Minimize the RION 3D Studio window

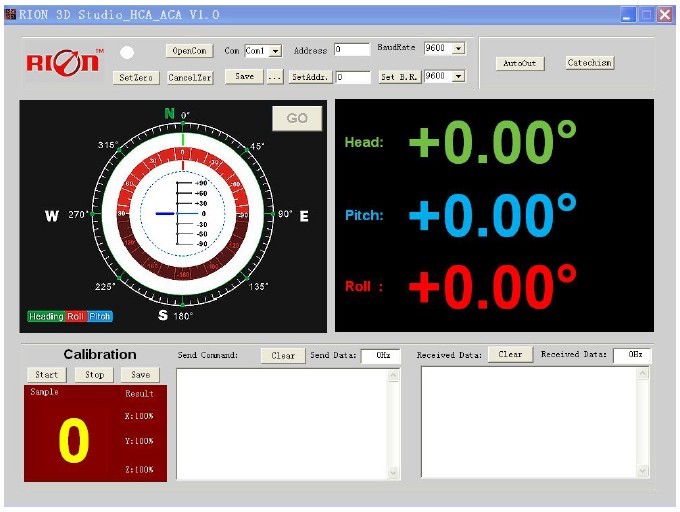pyautogui.click(x=627, y=15)
